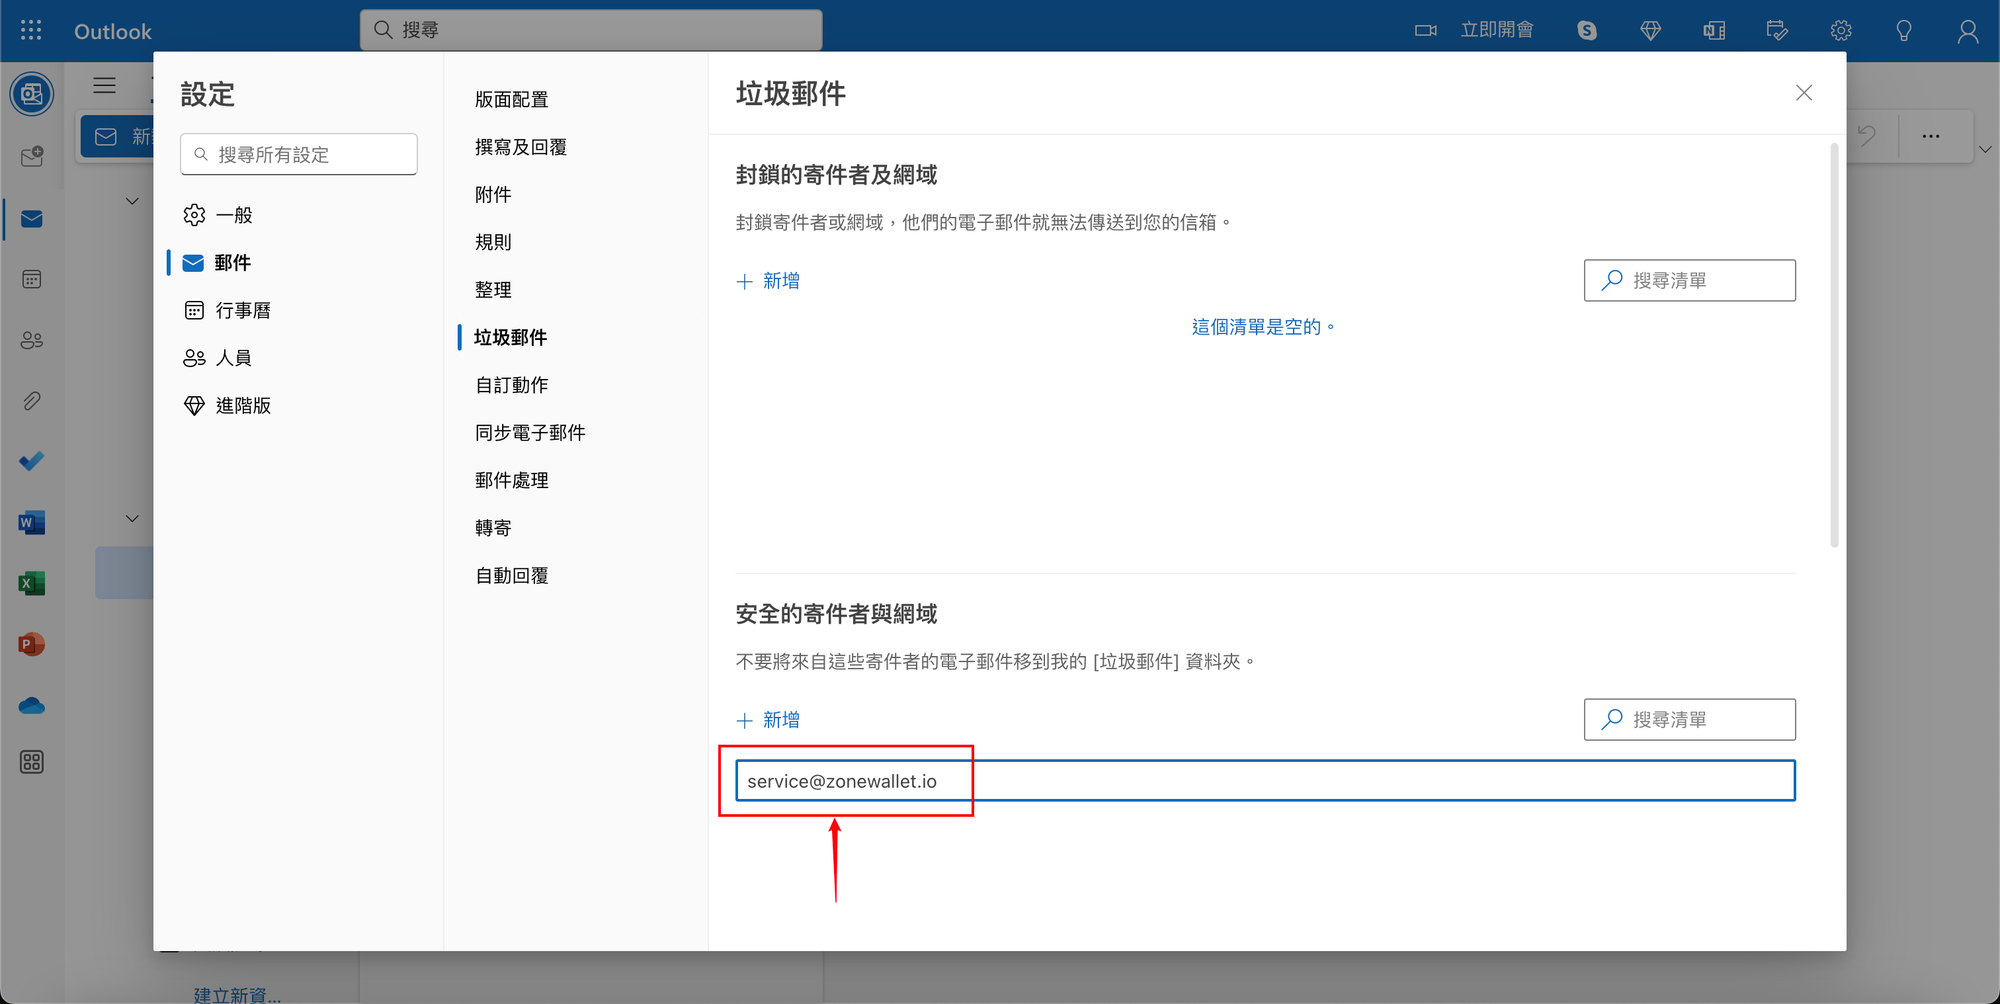
Task: Open the account profile icon
Action: 1968,32
